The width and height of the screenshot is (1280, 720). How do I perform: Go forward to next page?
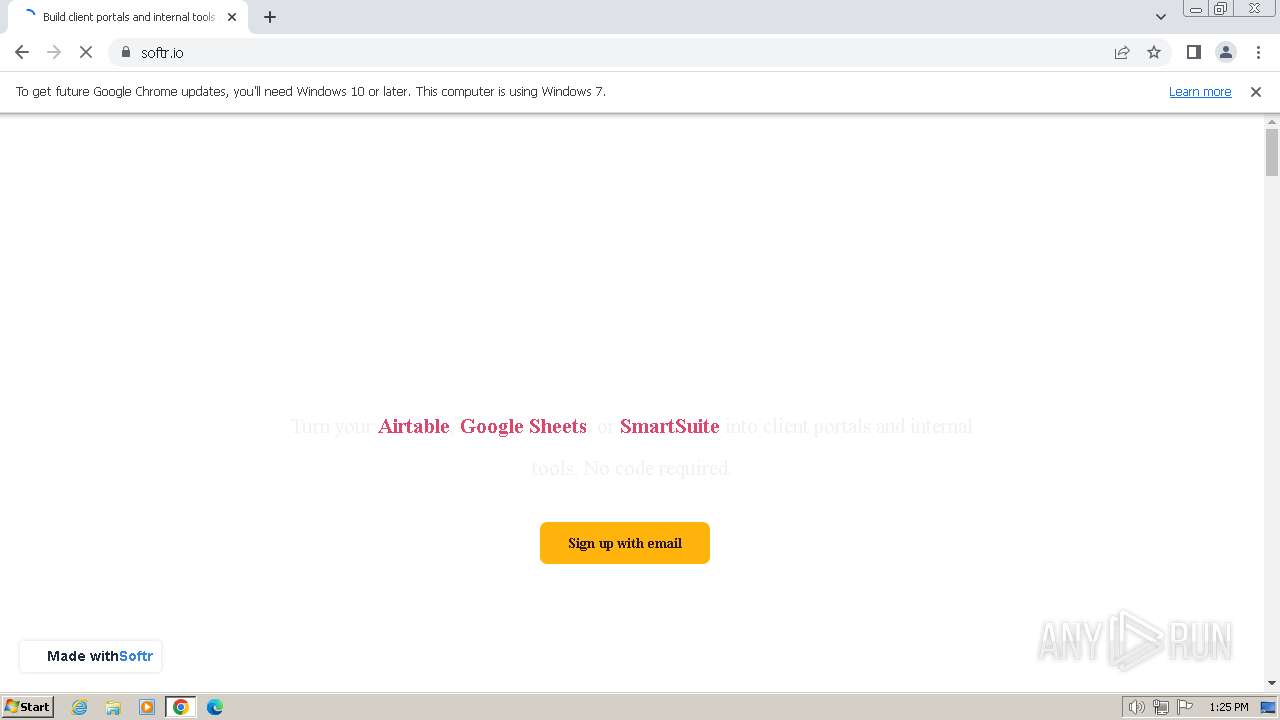pos(54,52)
